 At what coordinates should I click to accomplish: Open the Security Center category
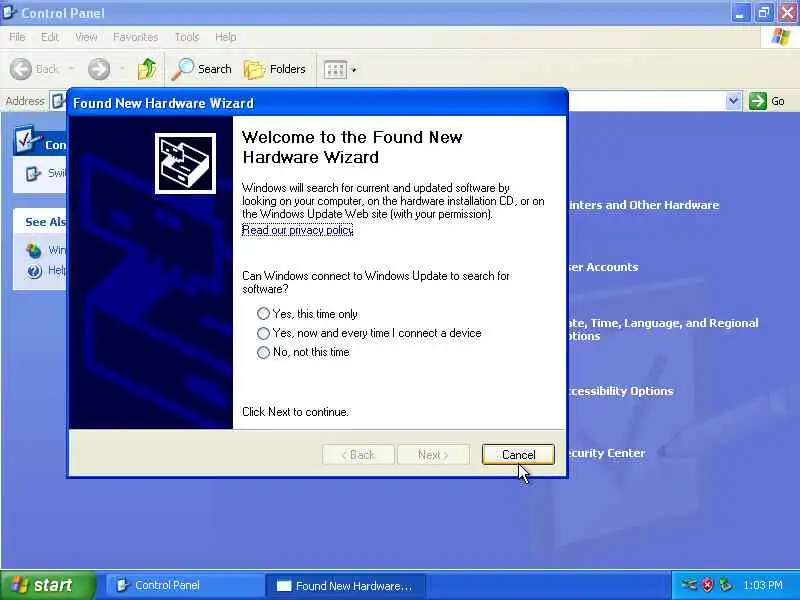tap(607, 453)
